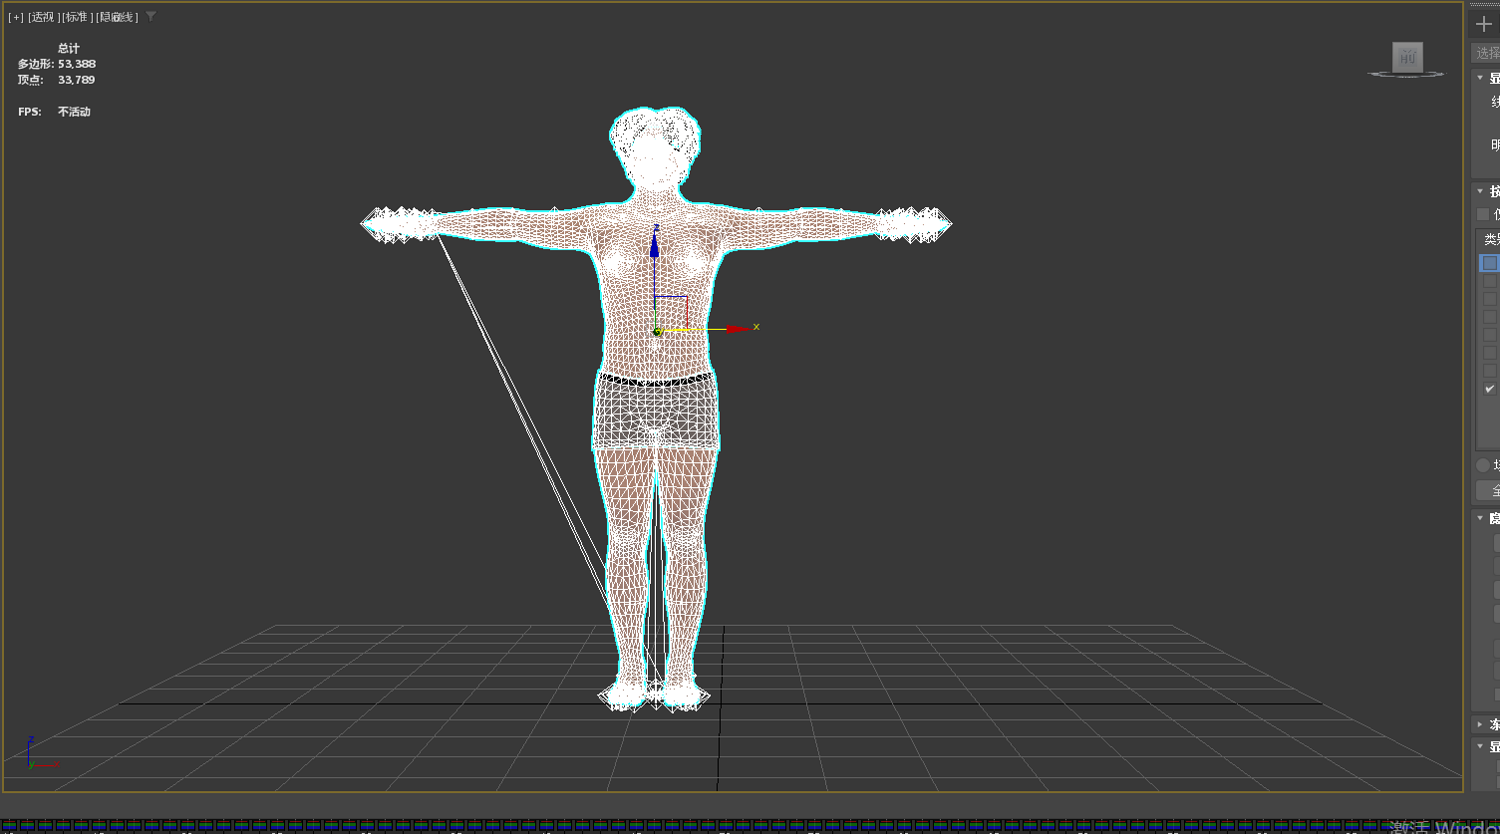Viewport: 1500px width, 834px height.
Task: Click the 选择 object name field
Action: (x=1486, y=53)
